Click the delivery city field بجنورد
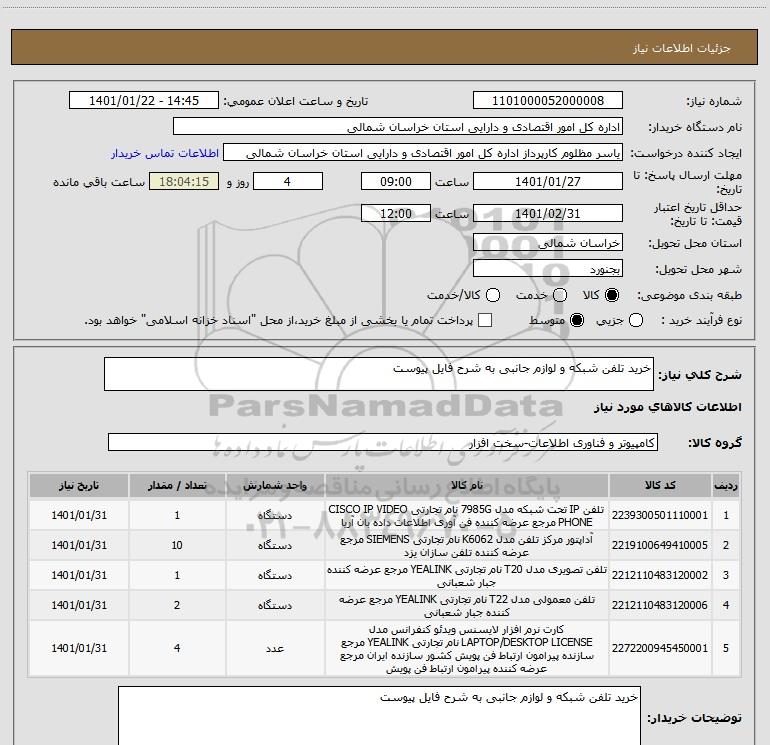This screenshot has width=770, height=745. coord(548,268)
